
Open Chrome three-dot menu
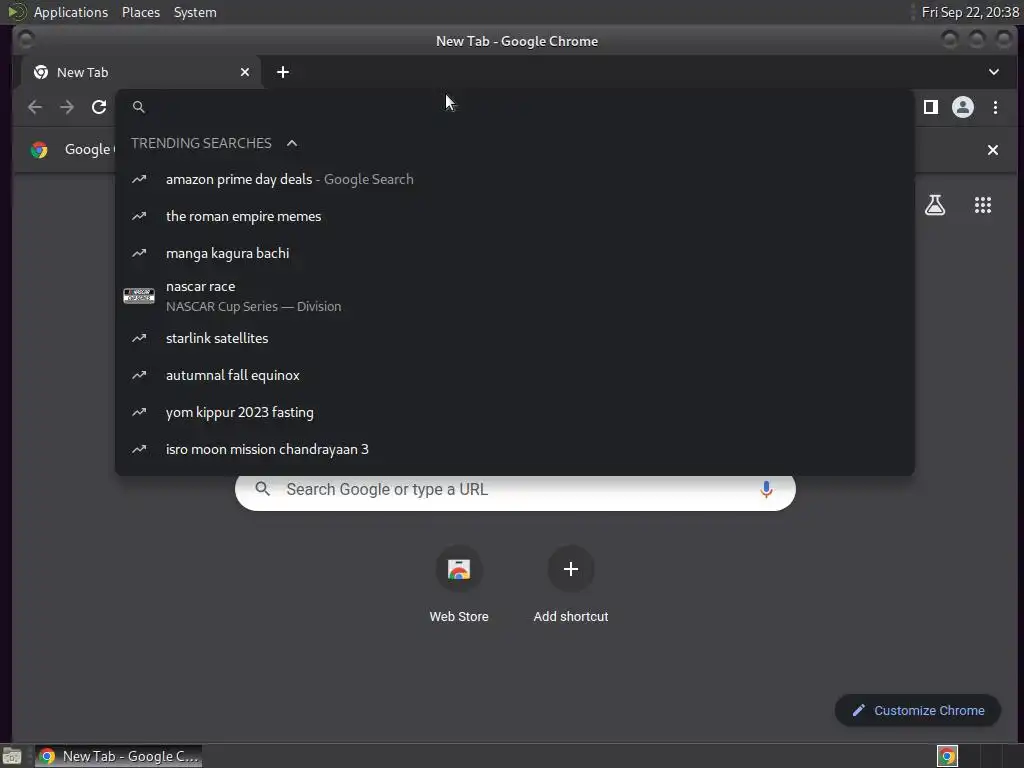pos(995,107)
